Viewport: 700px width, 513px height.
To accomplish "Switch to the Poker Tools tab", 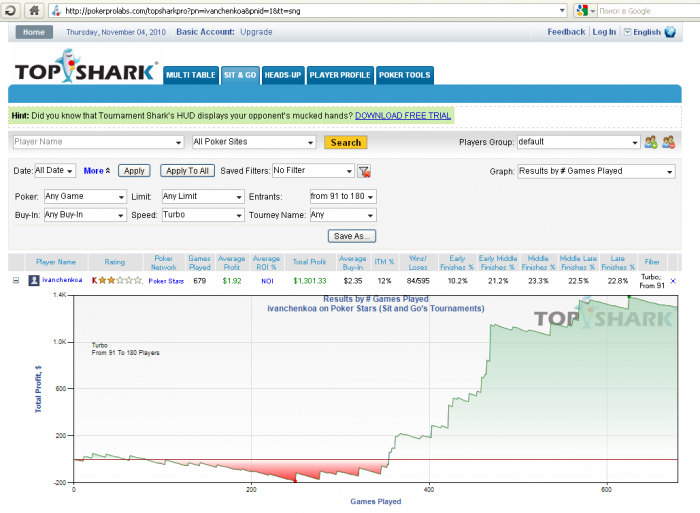I will (404, 75).
